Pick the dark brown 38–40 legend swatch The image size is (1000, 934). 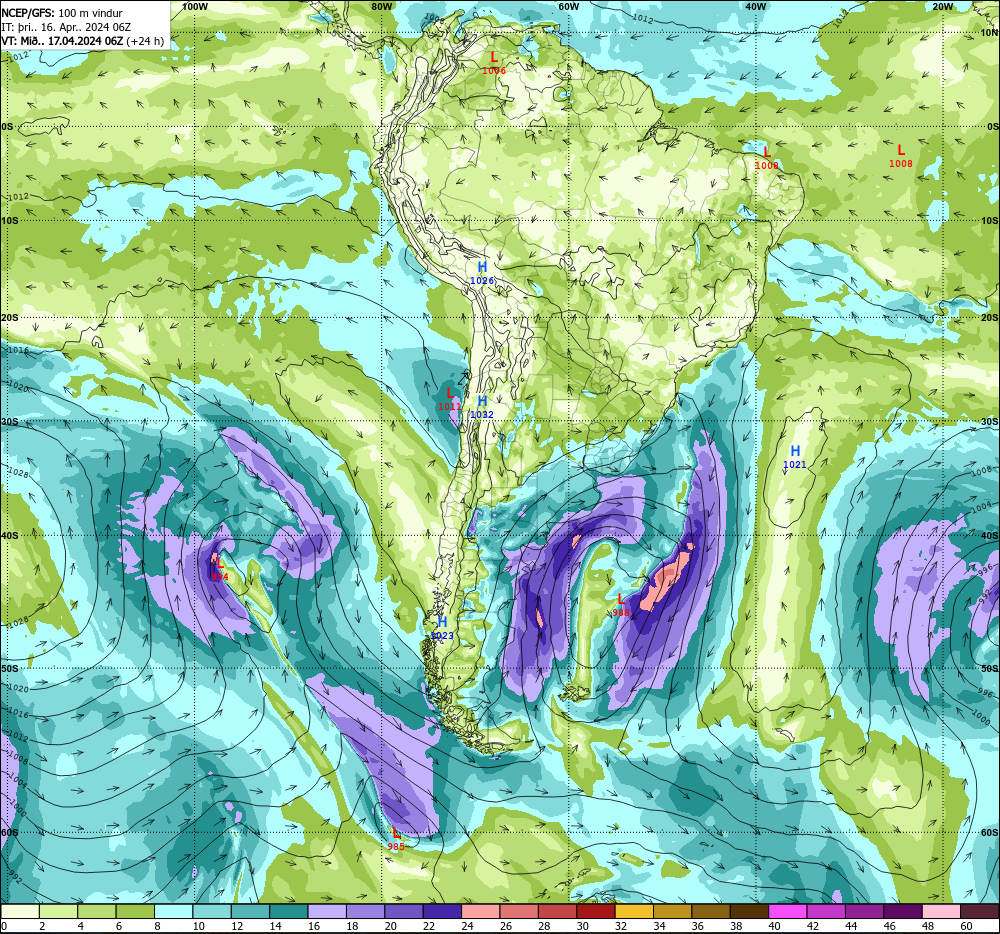(x=749, y=911)
